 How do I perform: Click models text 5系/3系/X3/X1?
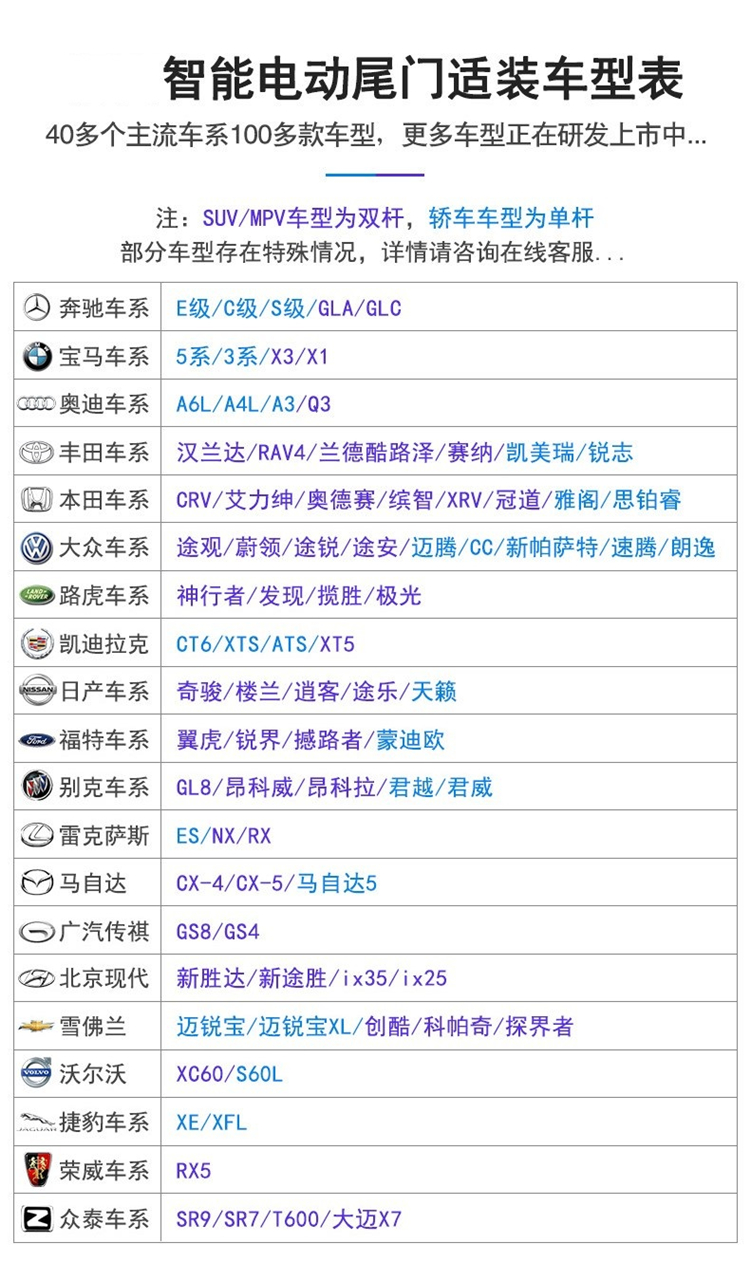(x=252, y=356)
